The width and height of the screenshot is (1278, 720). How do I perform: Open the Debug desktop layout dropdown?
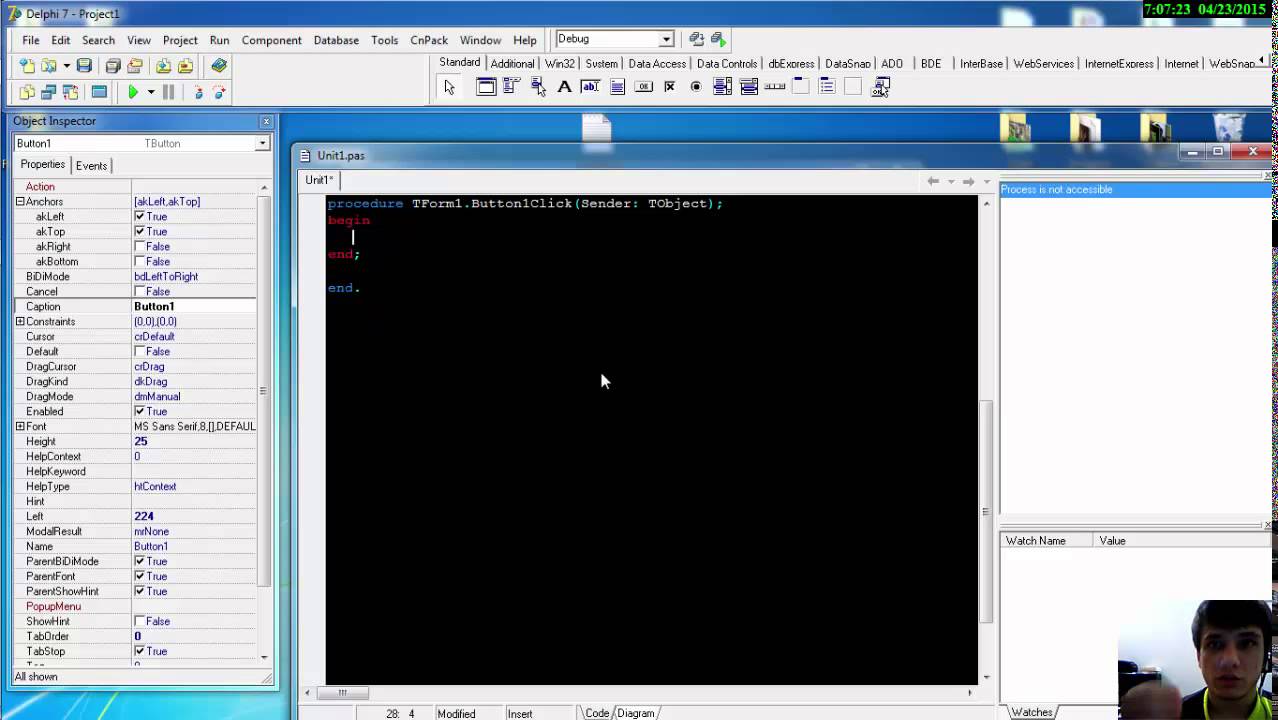pyautogui.click(x=666, y=39)
